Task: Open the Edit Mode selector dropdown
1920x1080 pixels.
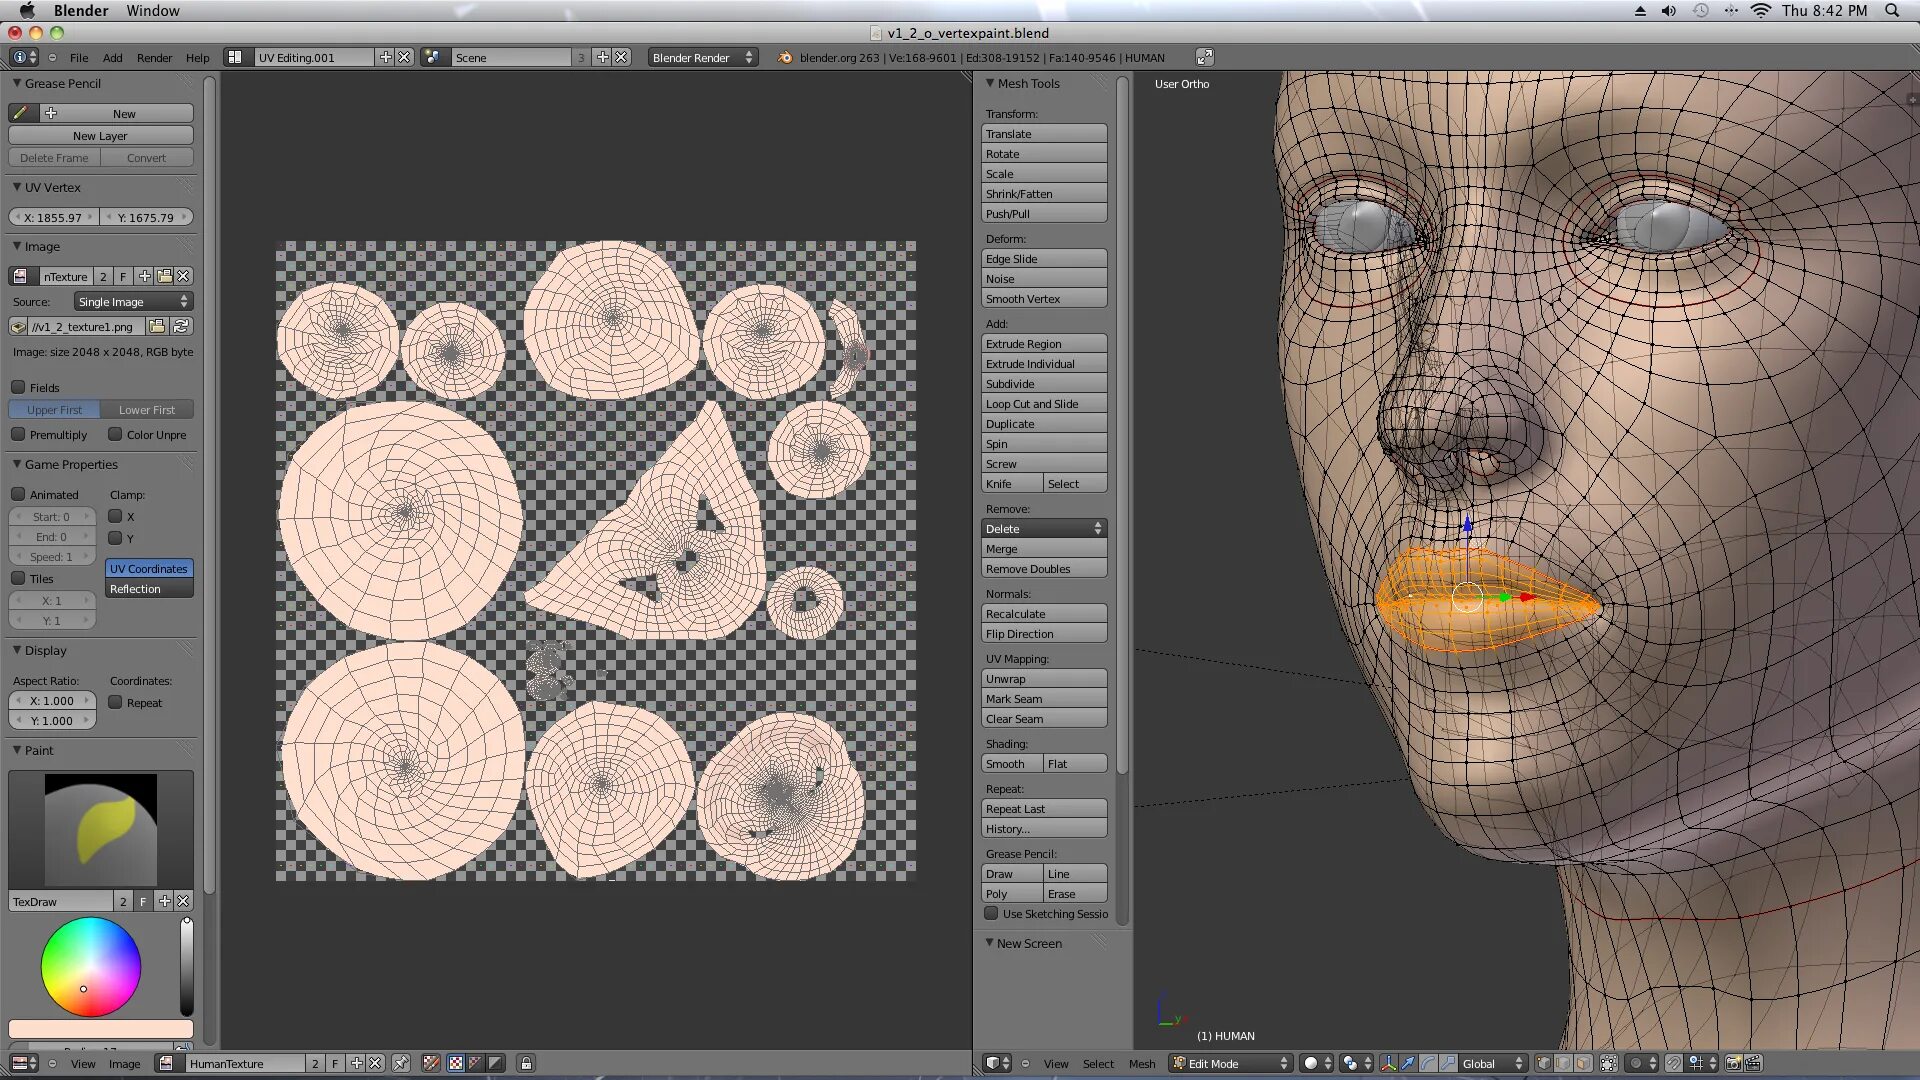Action: click(1230, 1063)
